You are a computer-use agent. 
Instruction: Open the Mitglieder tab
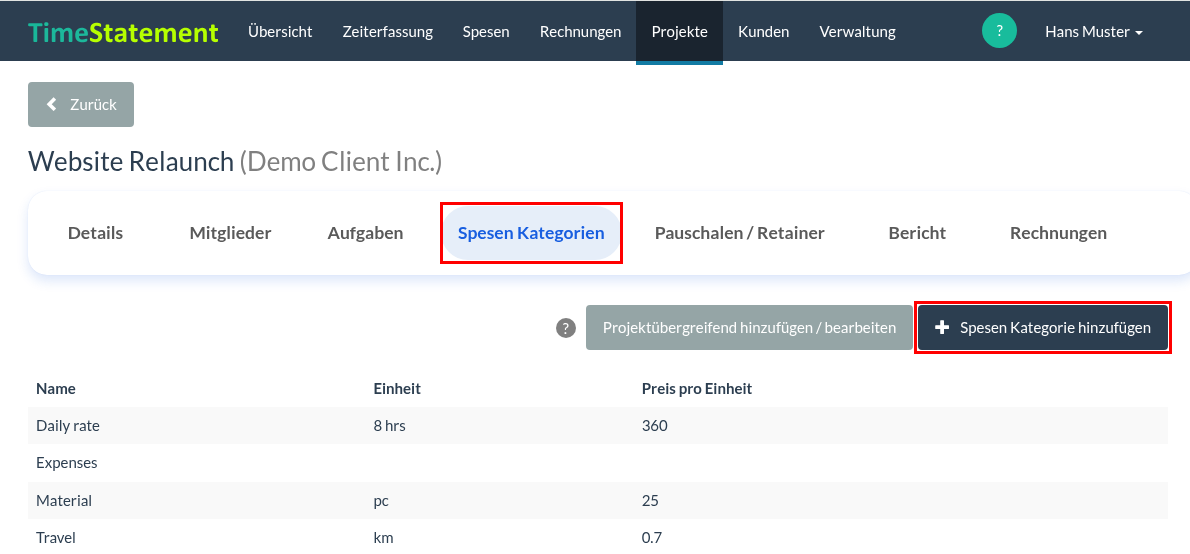tap(231, 233)
